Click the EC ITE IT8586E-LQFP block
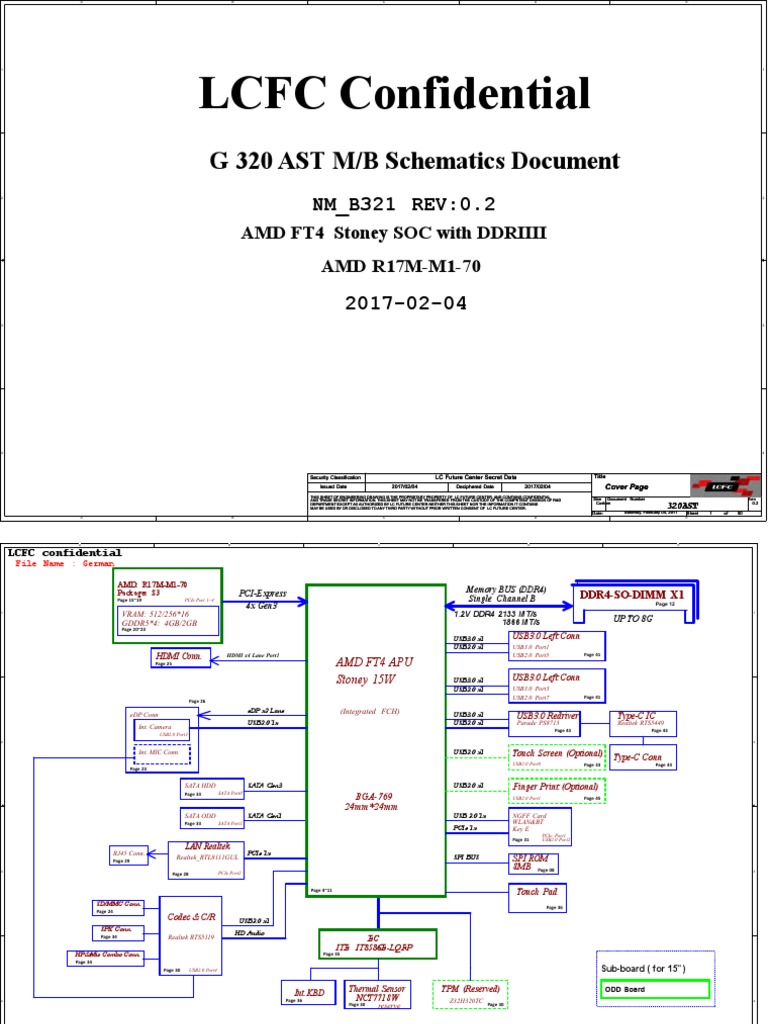768x1024 pixels. (x=377, y=944)
